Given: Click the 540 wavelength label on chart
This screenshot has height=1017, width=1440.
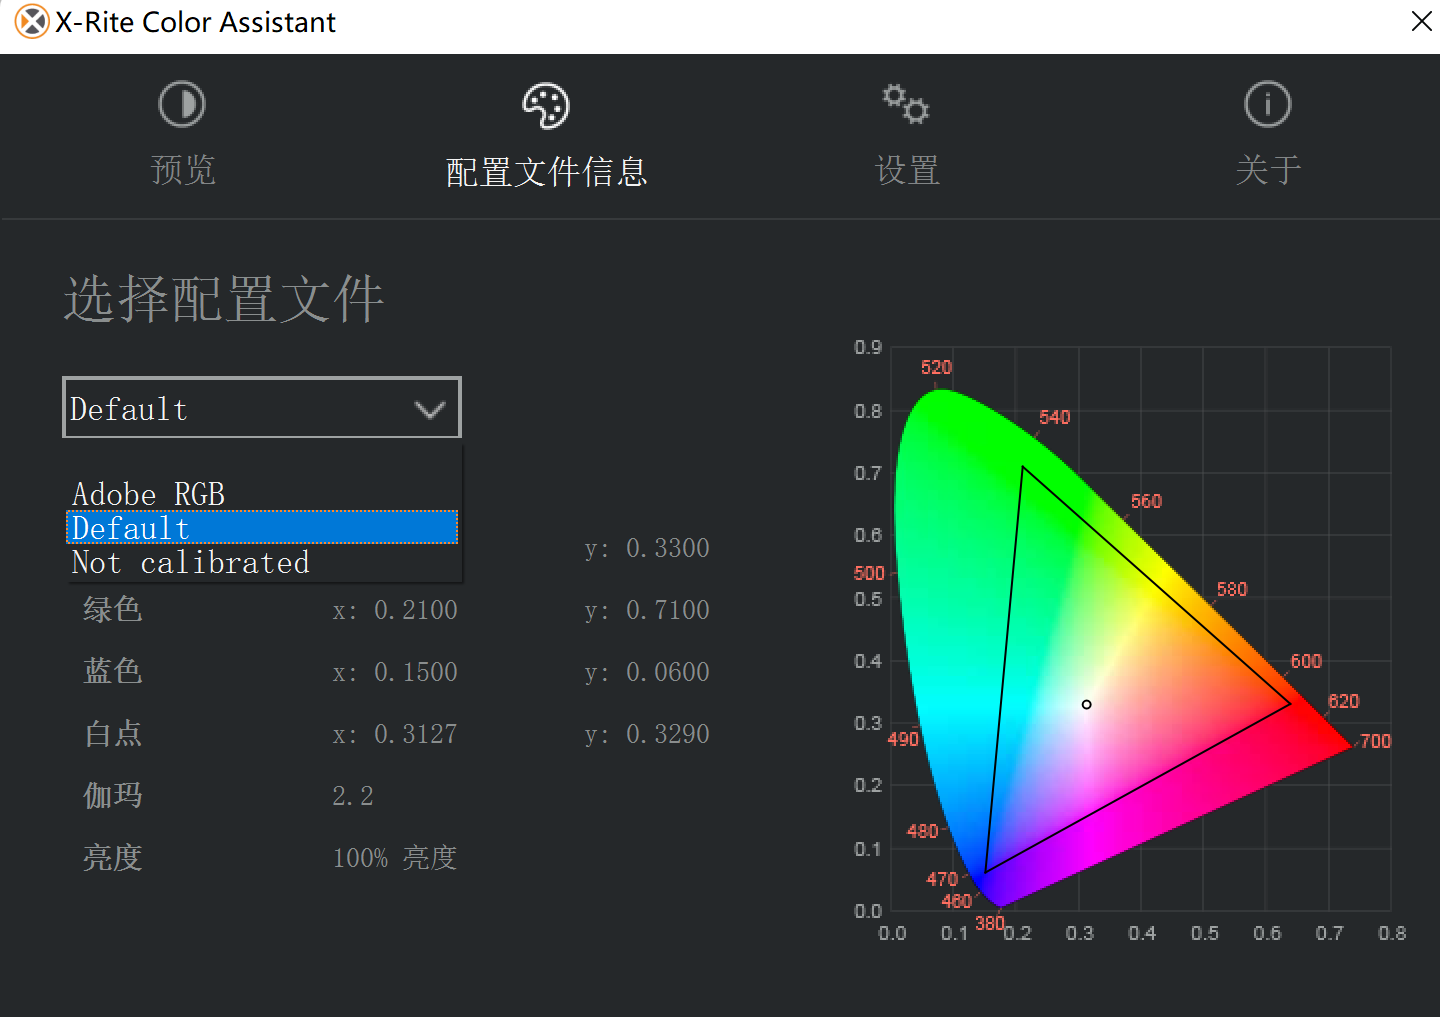Looking at the screenshot, I should (x=1055, y=417).
